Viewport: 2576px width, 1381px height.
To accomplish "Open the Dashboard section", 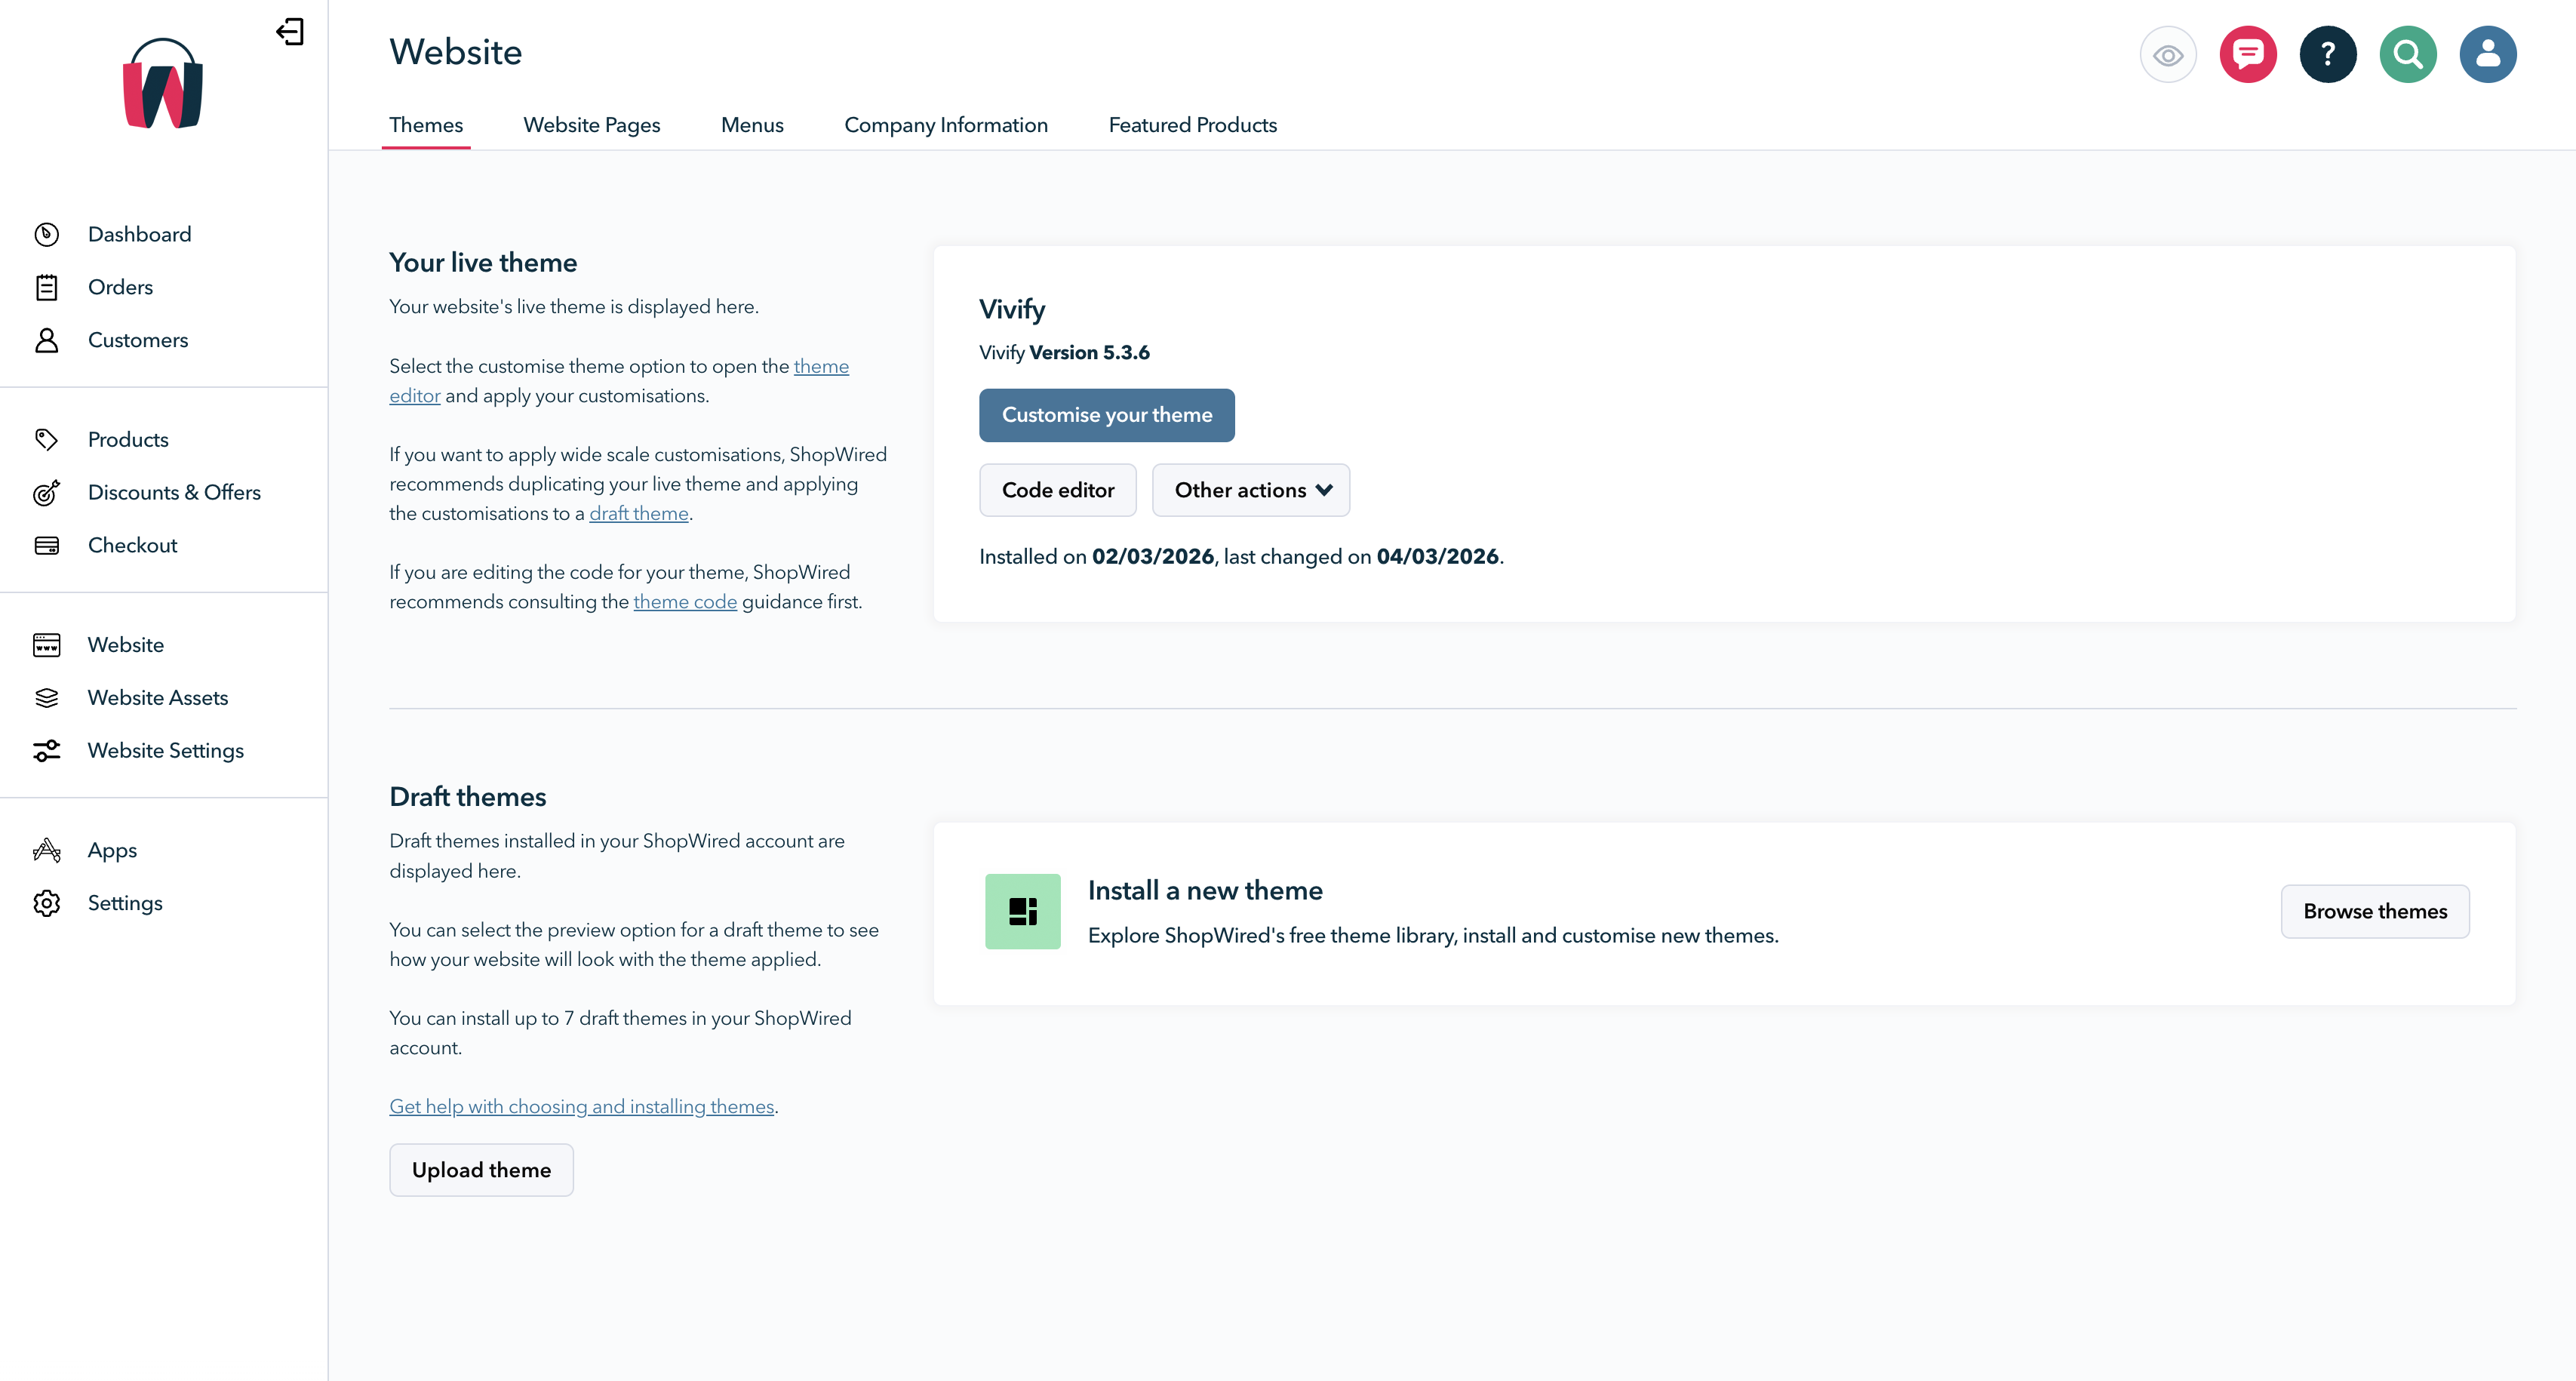I will tap(139, 233).
